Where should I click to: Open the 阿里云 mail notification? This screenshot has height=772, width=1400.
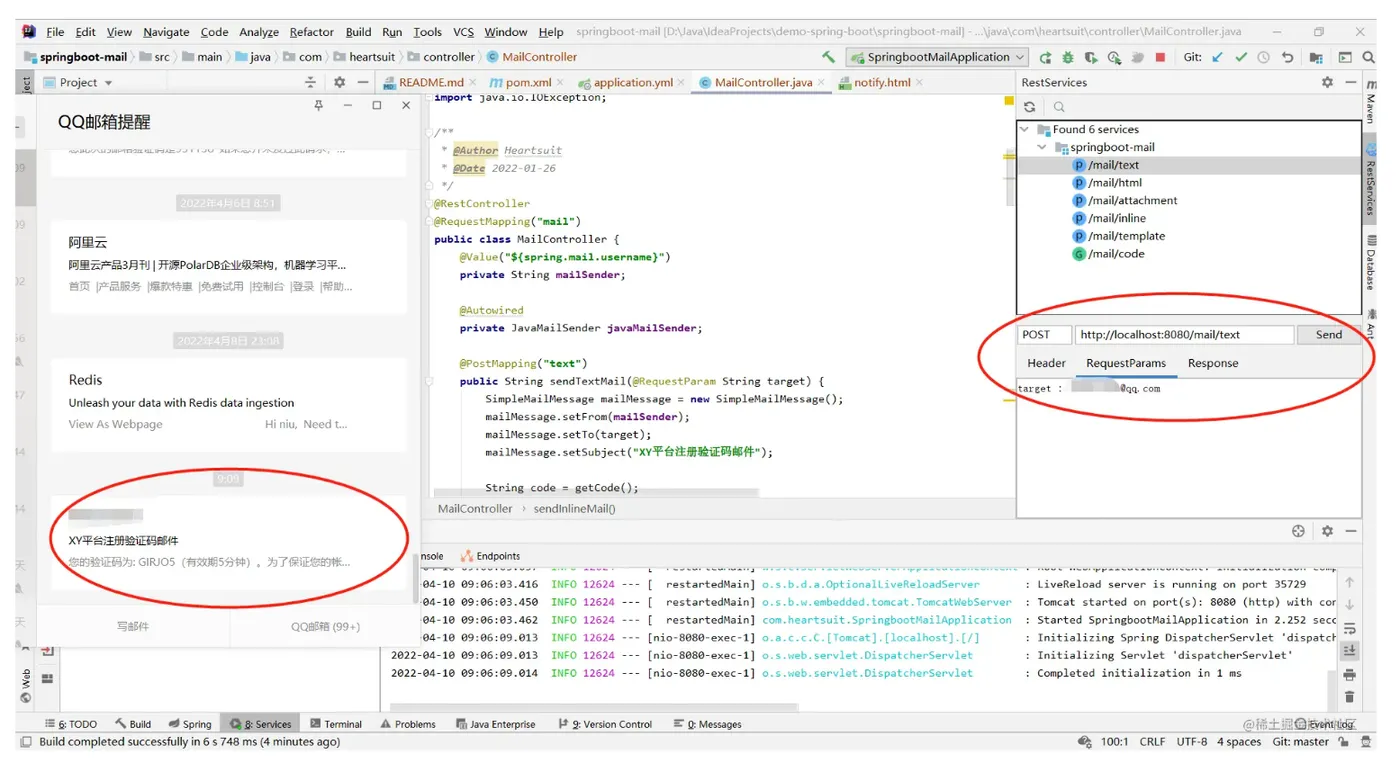229,265
